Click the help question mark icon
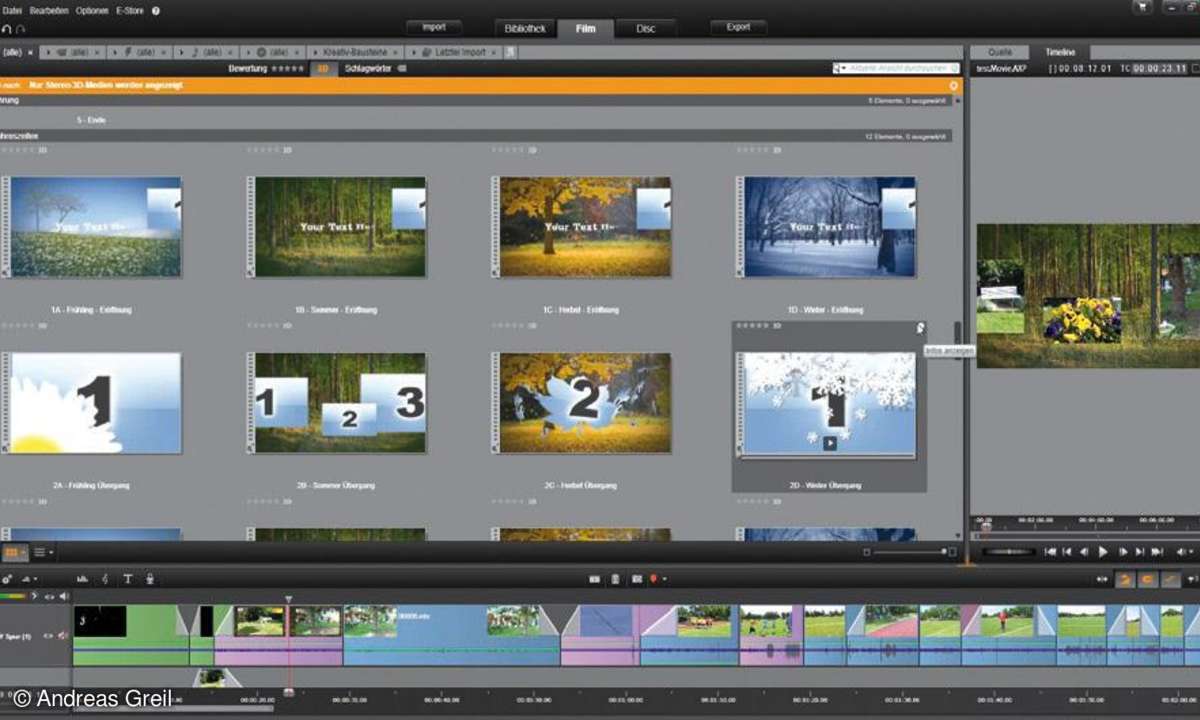Image resolution: width=1200 pixels, height=720 pixels. pos(156,10)
